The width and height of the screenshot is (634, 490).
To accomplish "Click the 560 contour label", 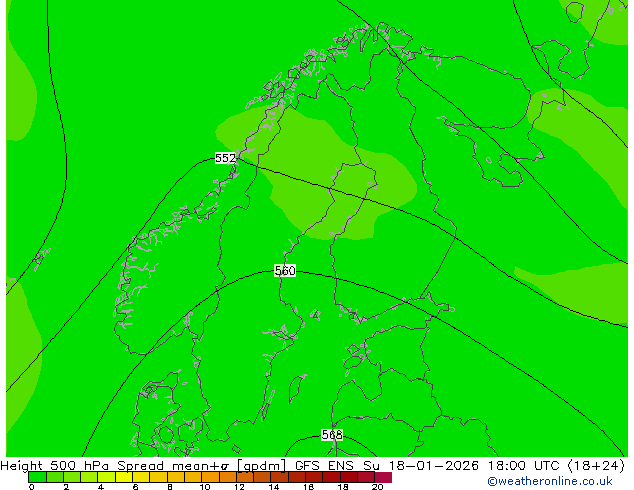I will pos(285,270).
